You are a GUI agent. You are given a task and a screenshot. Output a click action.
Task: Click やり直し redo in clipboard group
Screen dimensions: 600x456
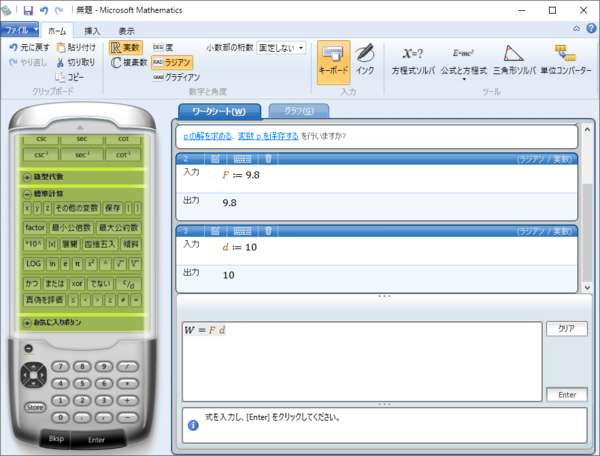pos(28,62)
